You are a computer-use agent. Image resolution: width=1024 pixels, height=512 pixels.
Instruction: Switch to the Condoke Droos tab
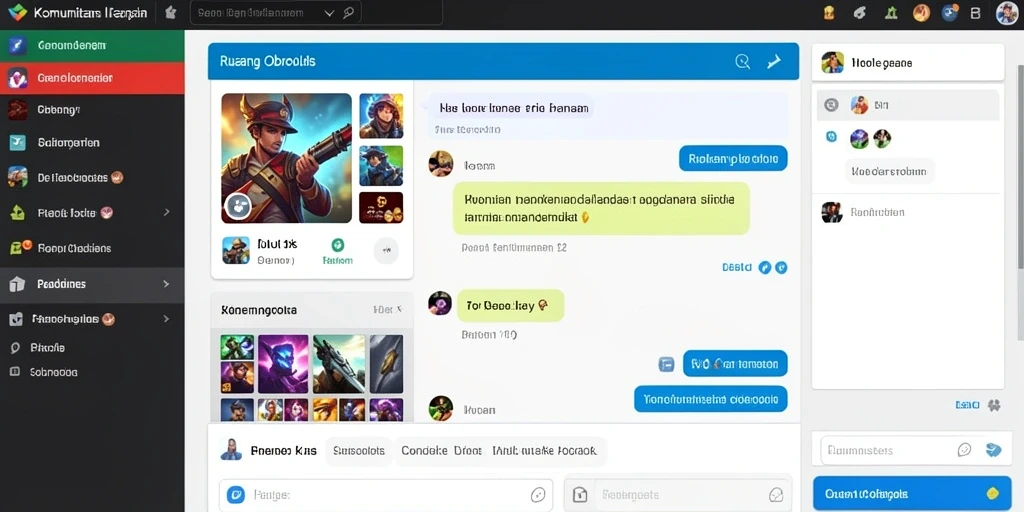(441, 451)
